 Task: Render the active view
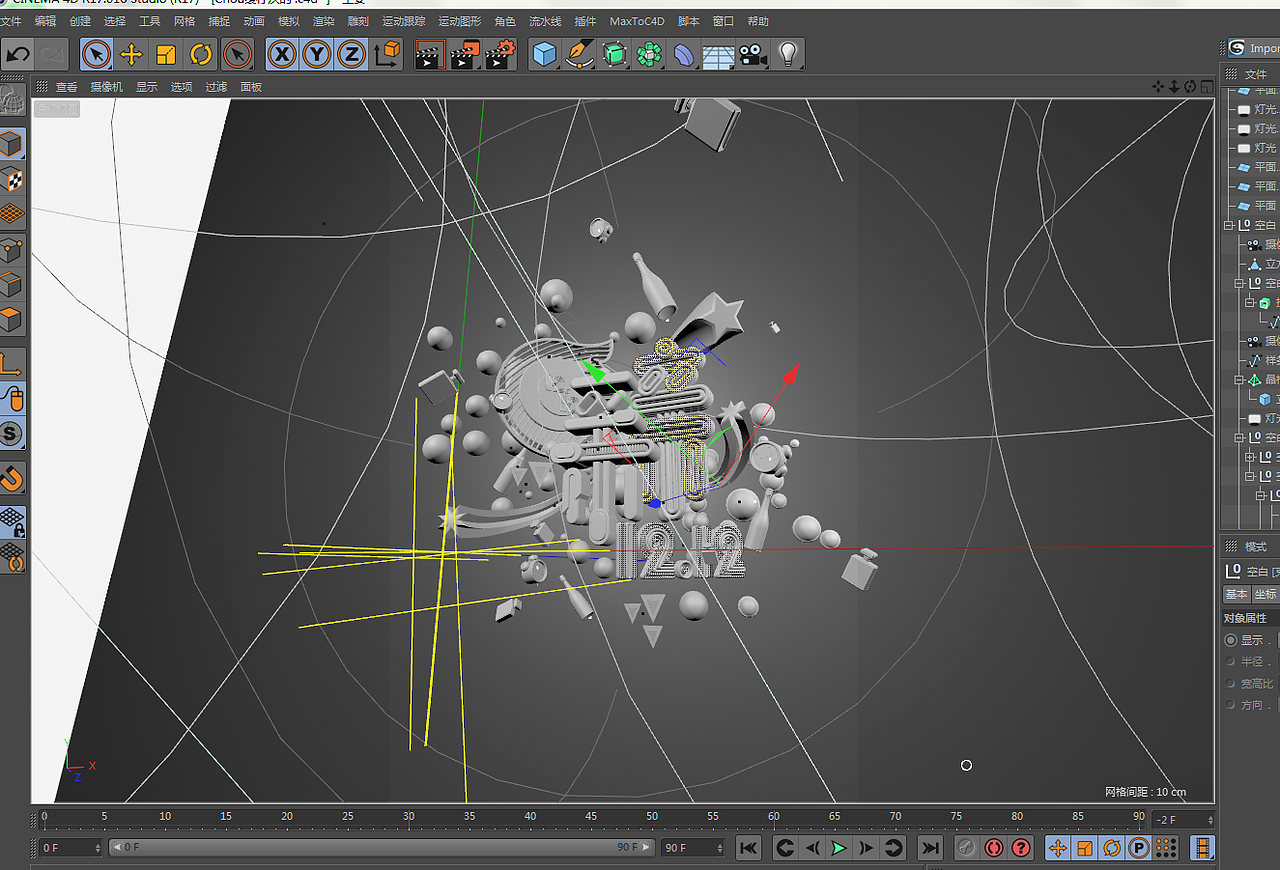click(430, 54)
